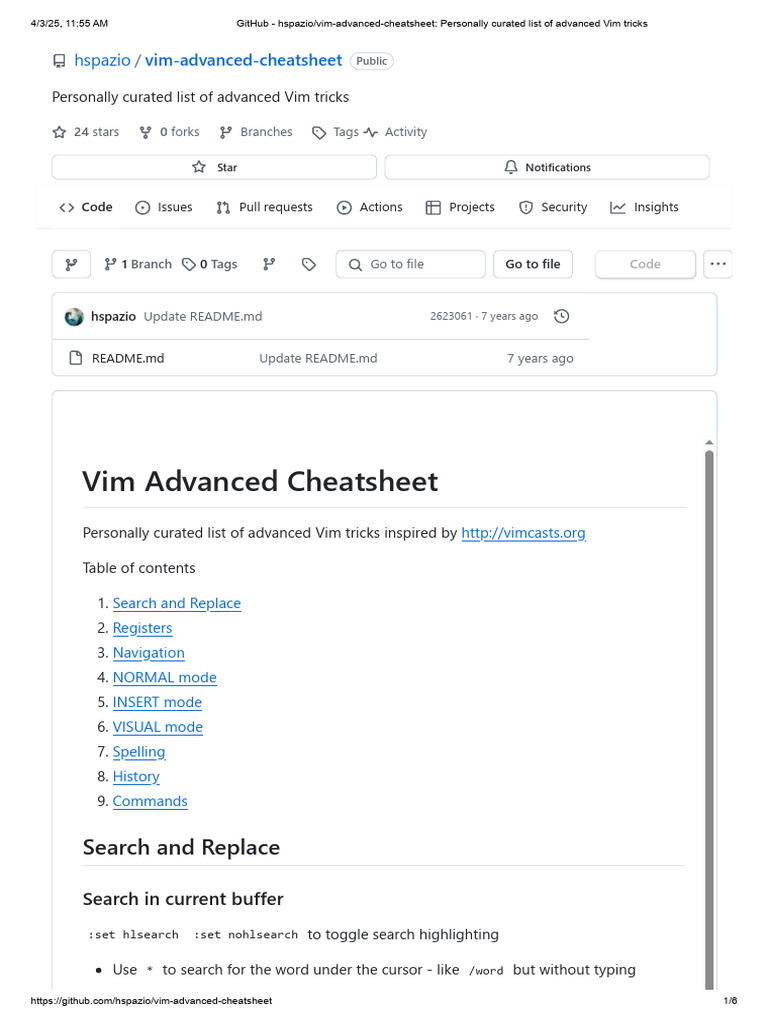The image size is (768, 1024).
Task: Click the repository icon beside hspazio
Action: pos(59,61)
